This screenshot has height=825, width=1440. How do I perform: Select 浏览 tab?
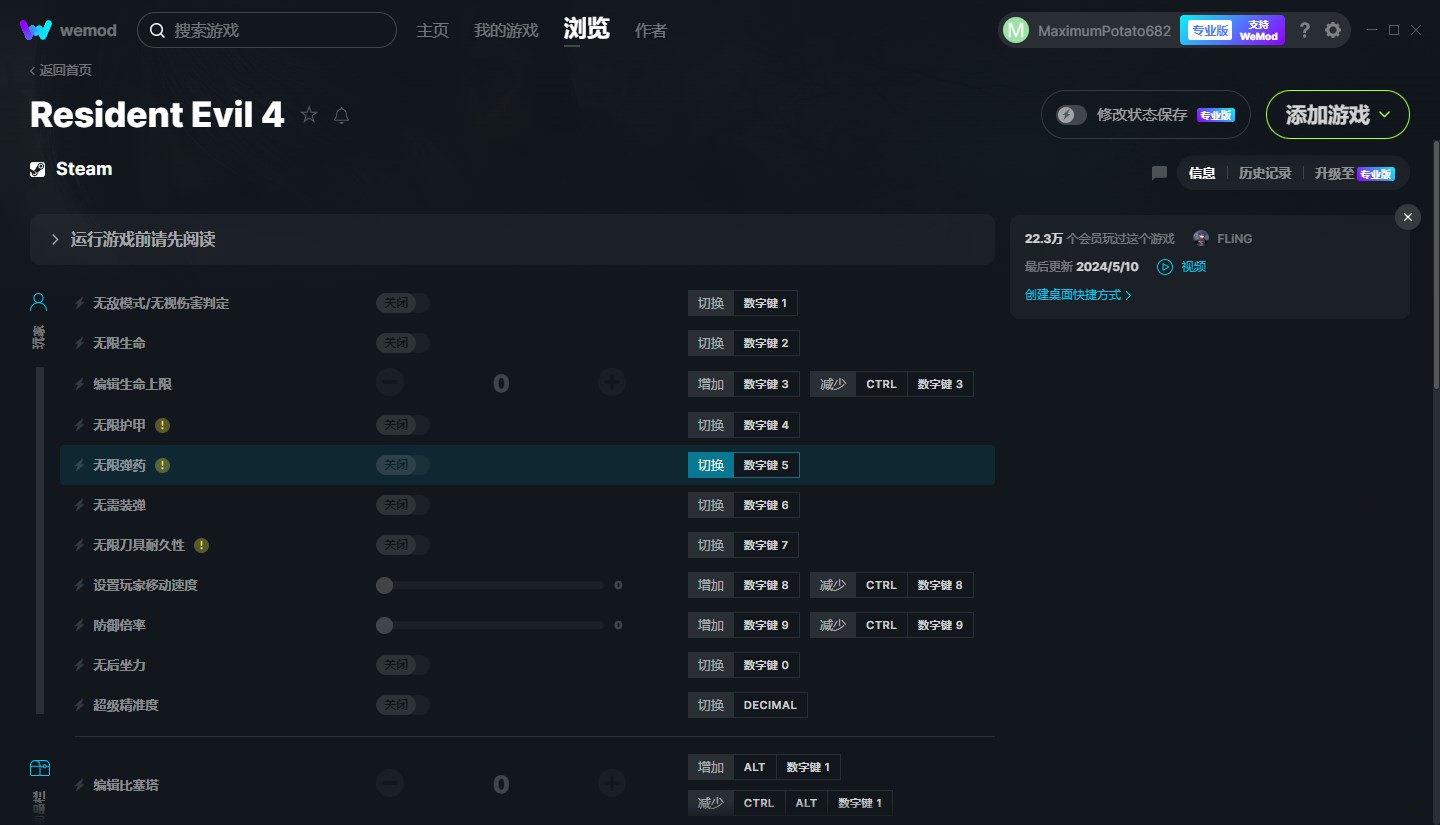click(x=587, y=28)
